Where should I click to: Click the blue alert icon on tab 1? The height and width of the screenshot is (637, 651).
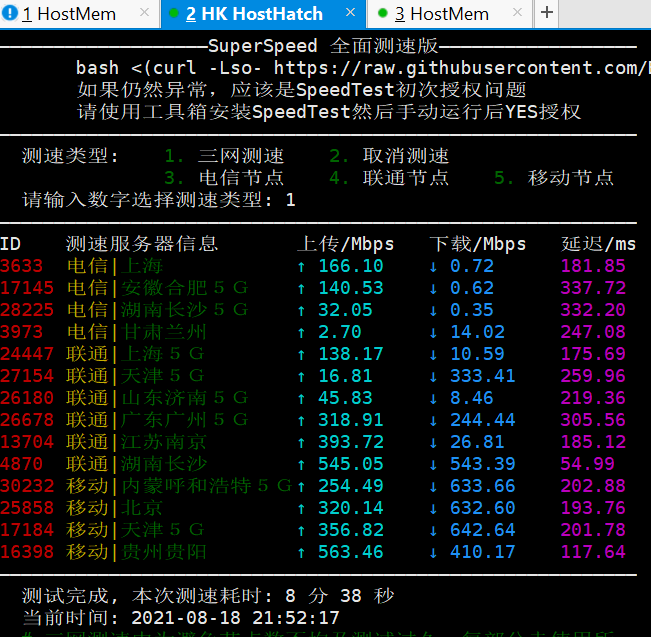pyautogui.click(x=10, y=13)
